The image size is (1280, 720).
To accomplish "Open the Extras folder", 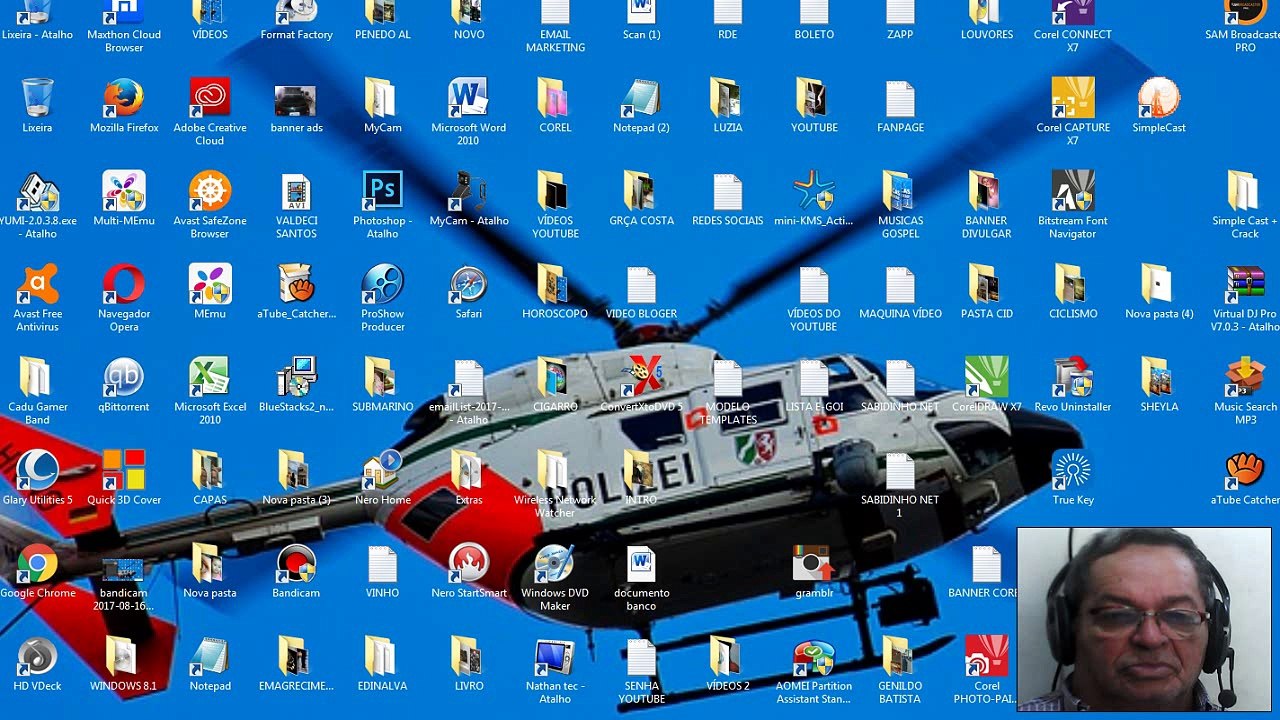I will click(468, 471).
